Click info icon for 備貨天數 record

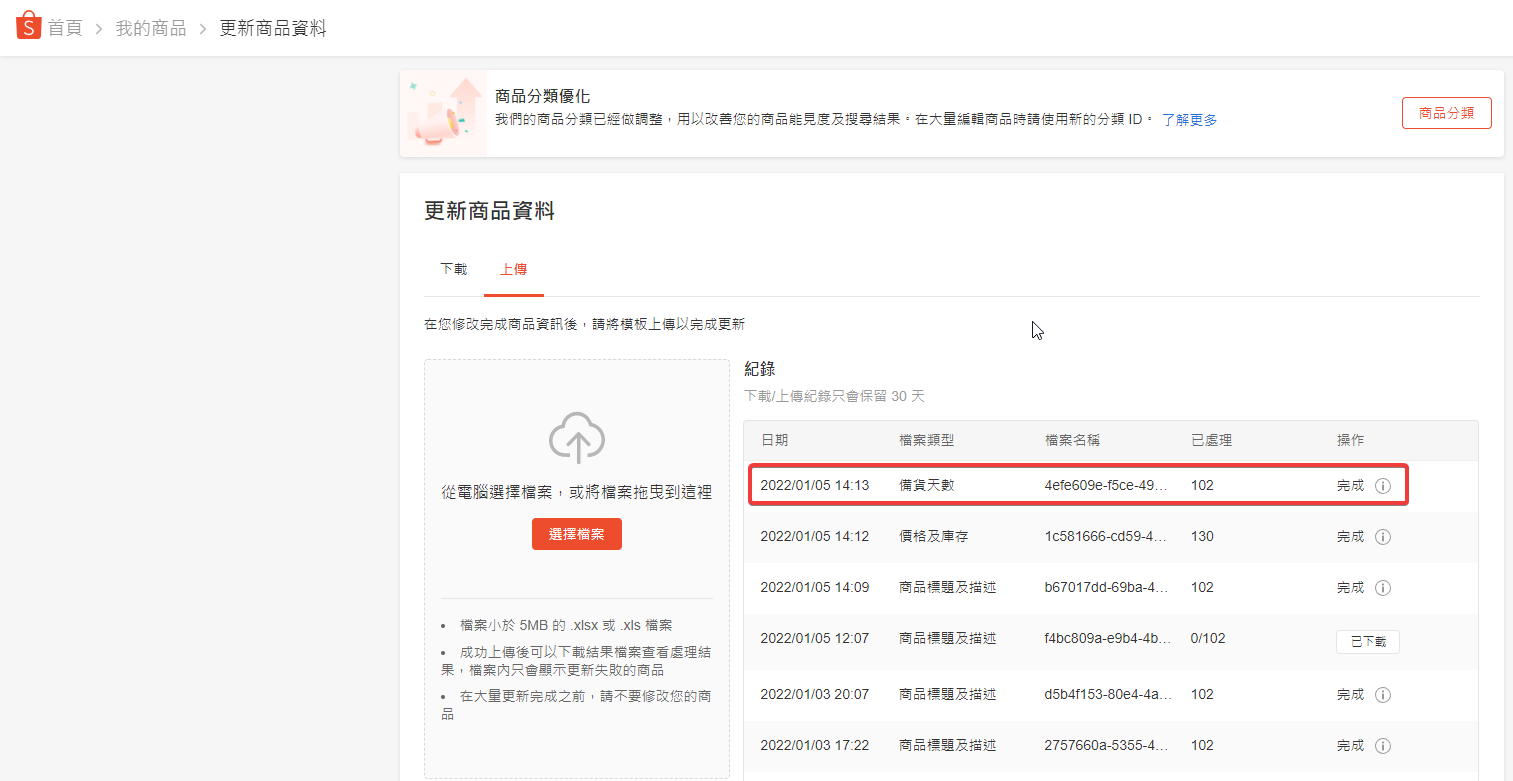click(1383, 486)
